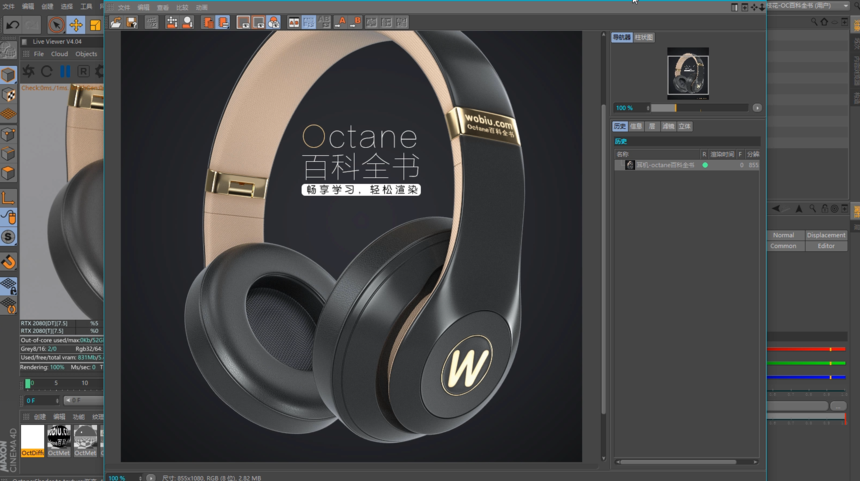The width and height of the screenshot is (860, 481).
Task: Open 比较 menu in Picture Viewer
Action: (182, 8)
